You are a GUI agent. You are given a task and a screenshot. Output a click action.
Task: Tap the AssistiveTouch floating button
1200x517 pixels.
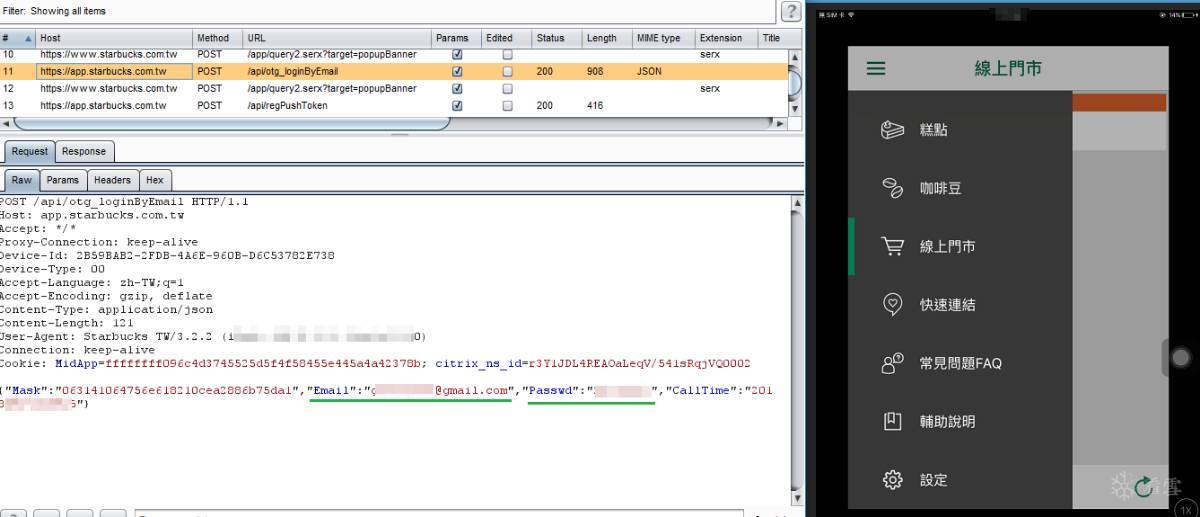click(x=1181, y=357)
